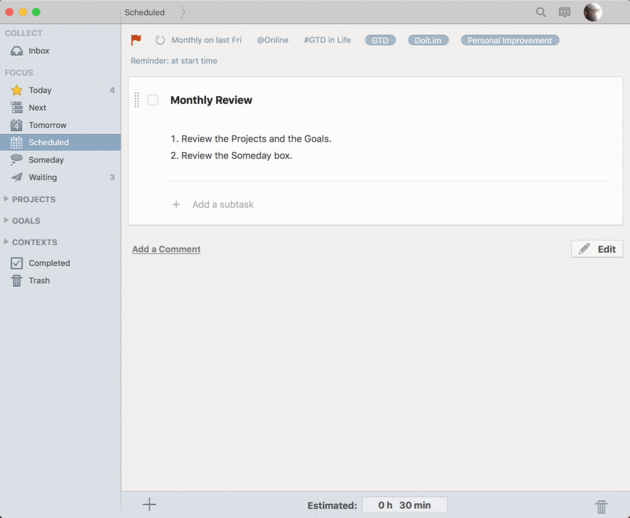The width and height of the screenshot is (630, 518).
Task: Expand the CONTEXTS section
Action: pos(6,242)
